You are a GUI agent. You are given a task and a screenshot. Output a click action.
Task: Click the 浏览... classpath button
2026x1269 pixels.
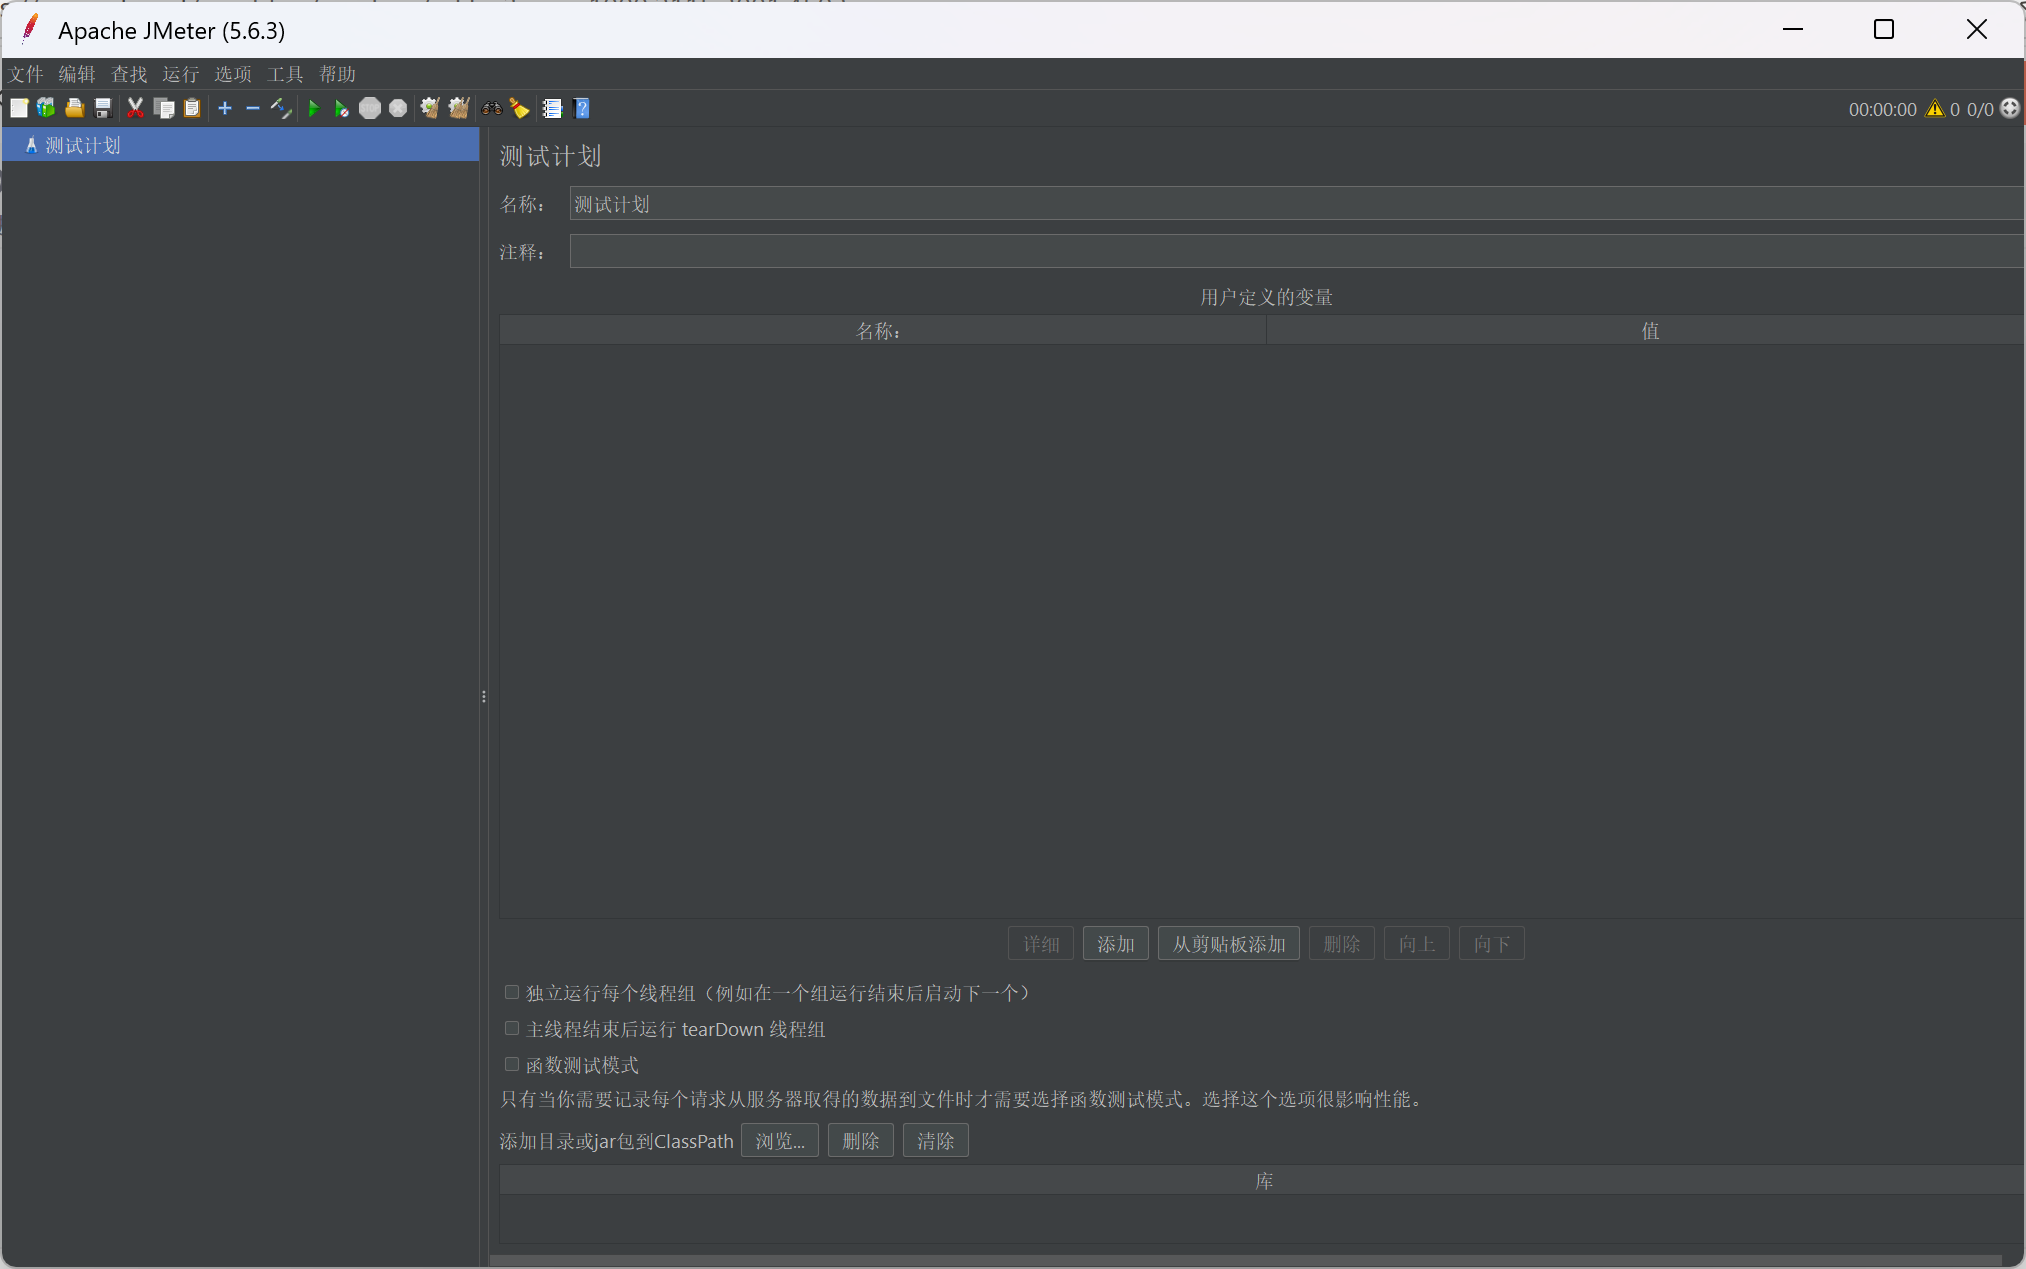click(x=780, y=1141)
